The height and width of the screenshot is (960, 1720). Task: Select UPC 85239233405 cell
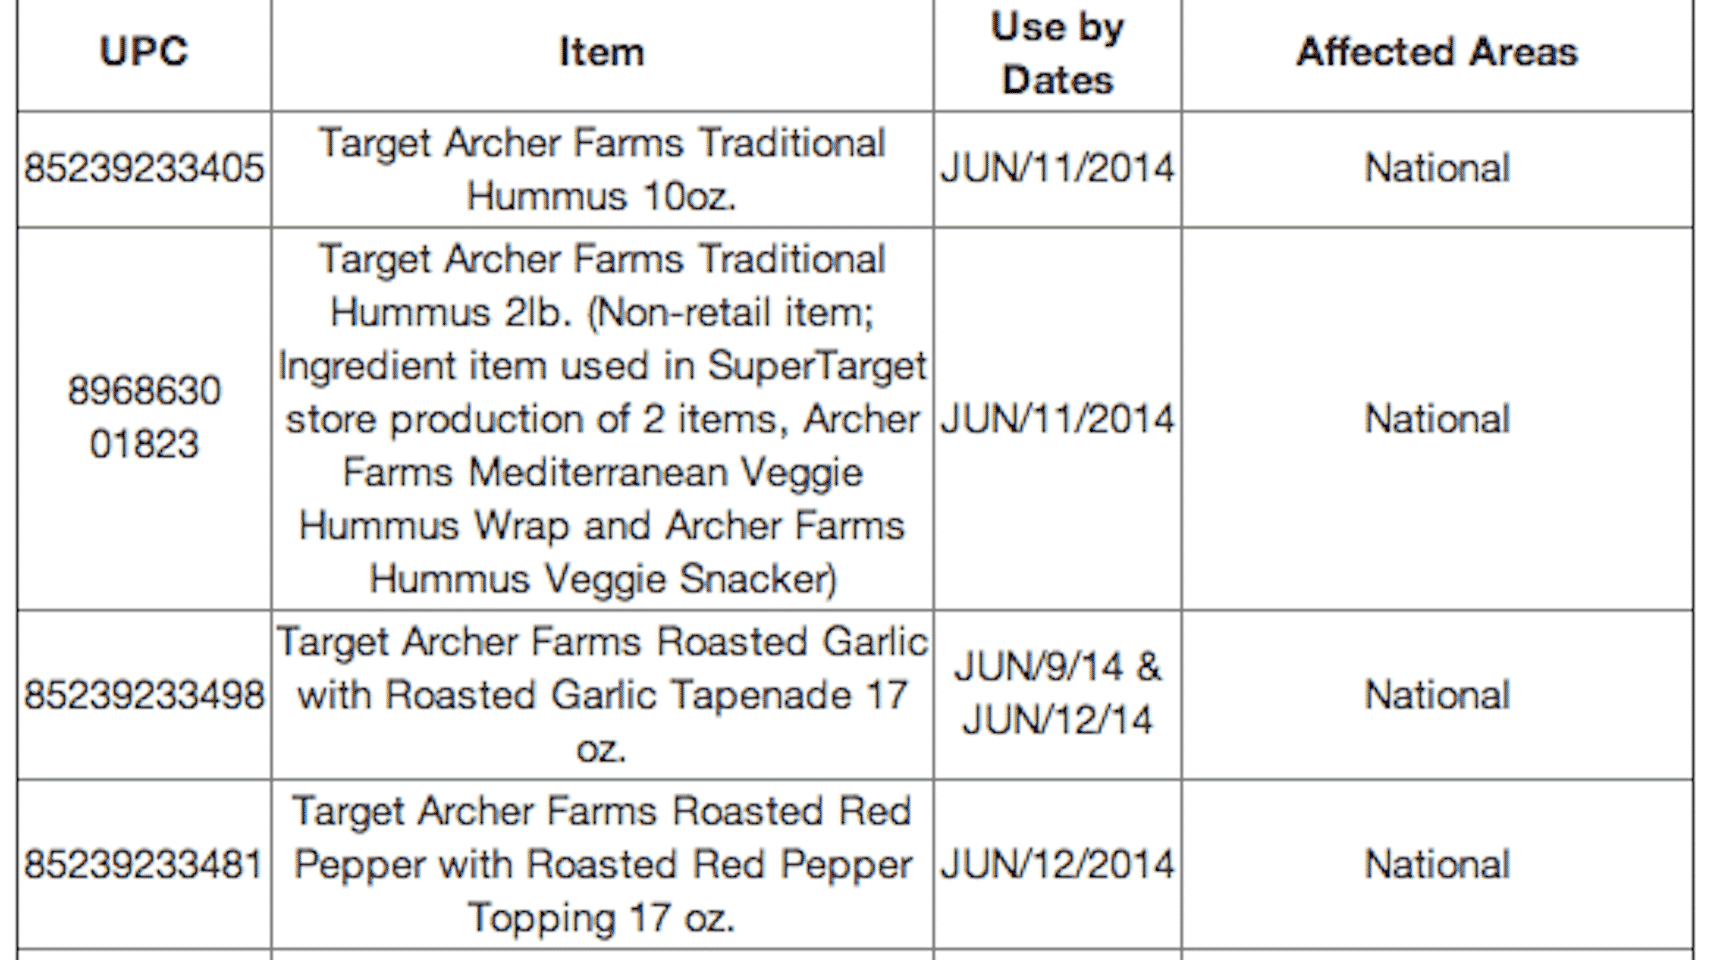[x=144, y=168]
